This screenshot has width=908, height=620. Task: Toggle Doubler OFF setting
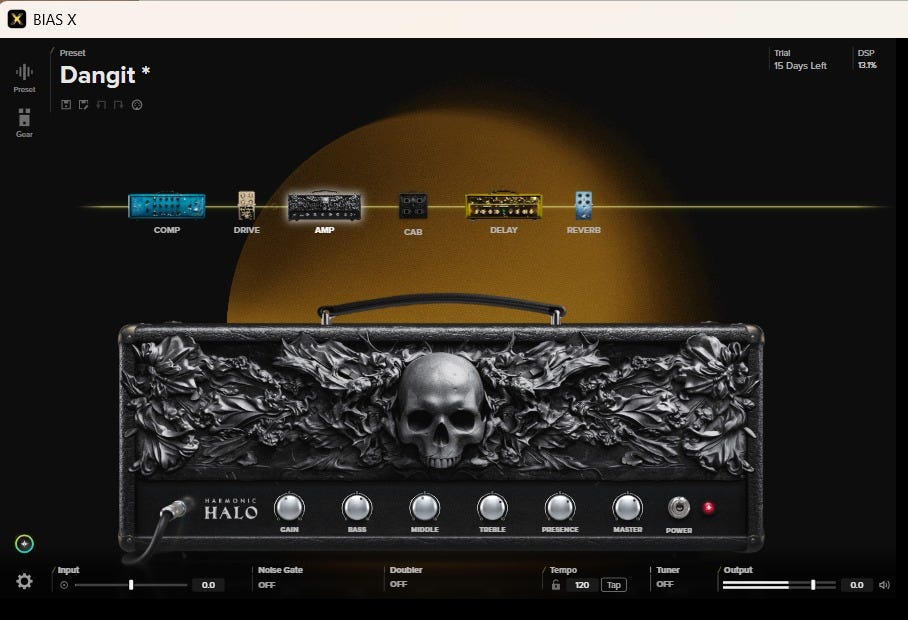tap(398, 584)
